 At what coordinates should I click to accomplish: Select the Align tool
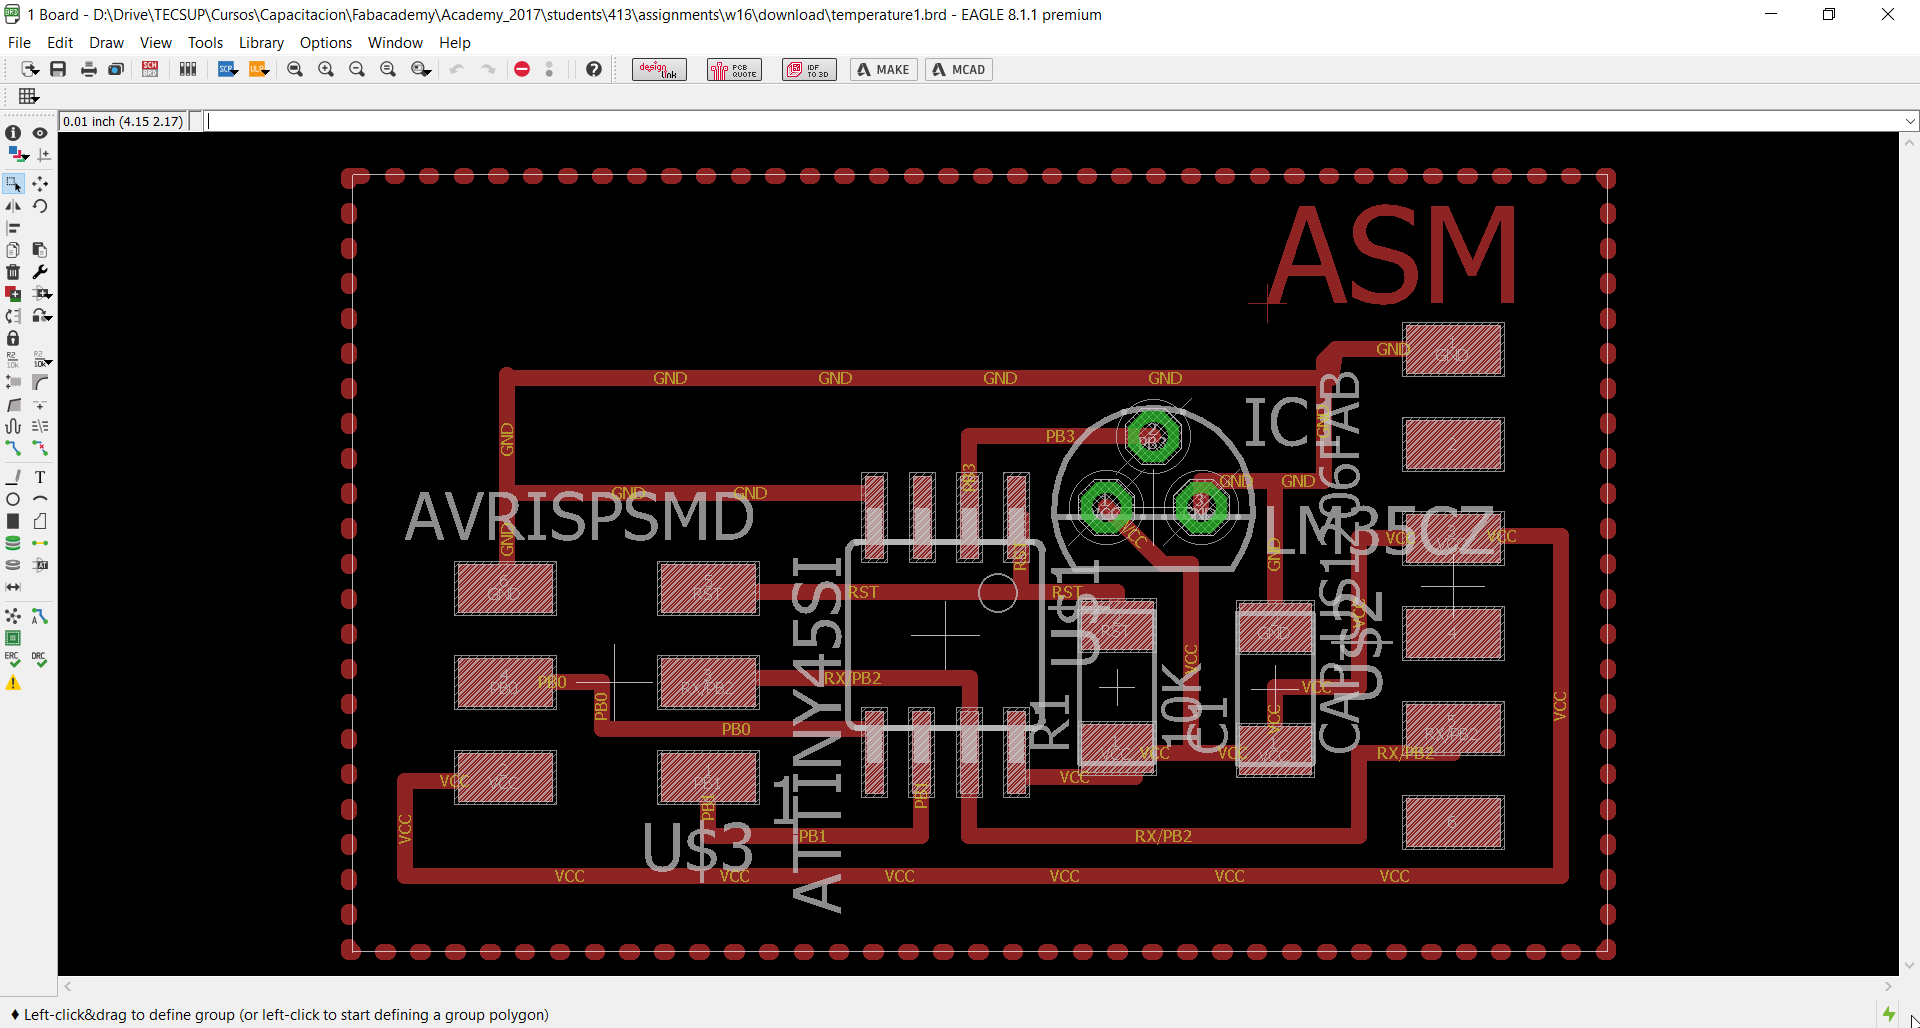13,228
